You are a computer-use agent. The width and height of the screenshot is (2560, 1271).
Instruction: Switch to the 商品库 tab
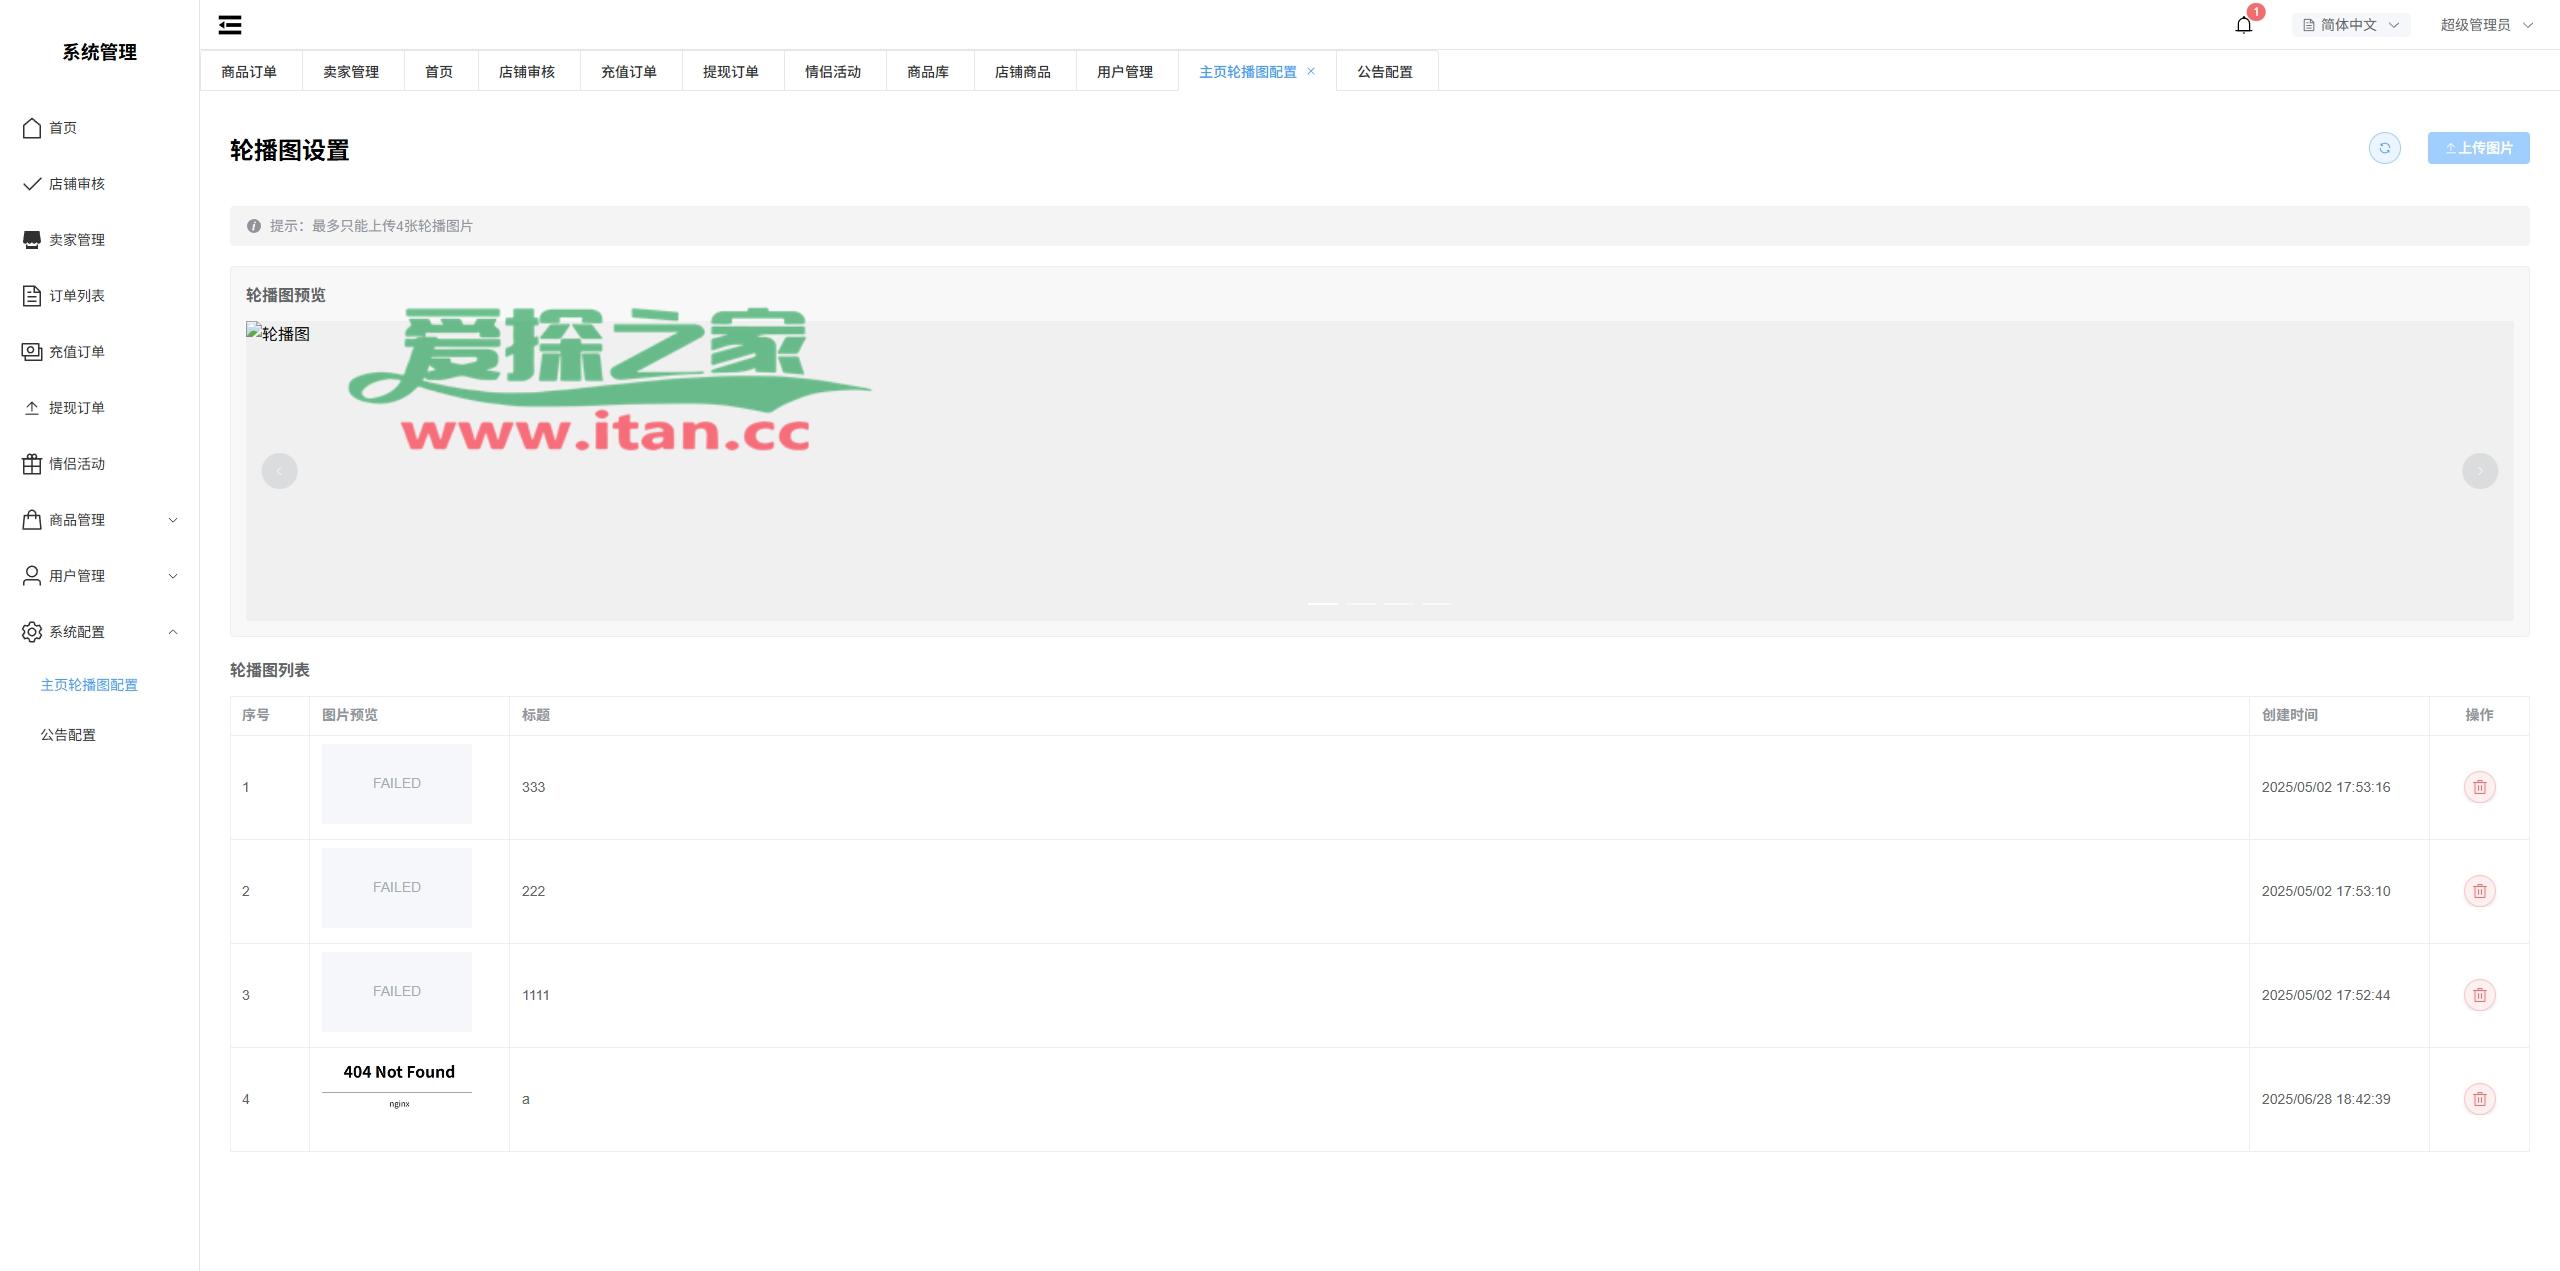(x=929, y=71)
